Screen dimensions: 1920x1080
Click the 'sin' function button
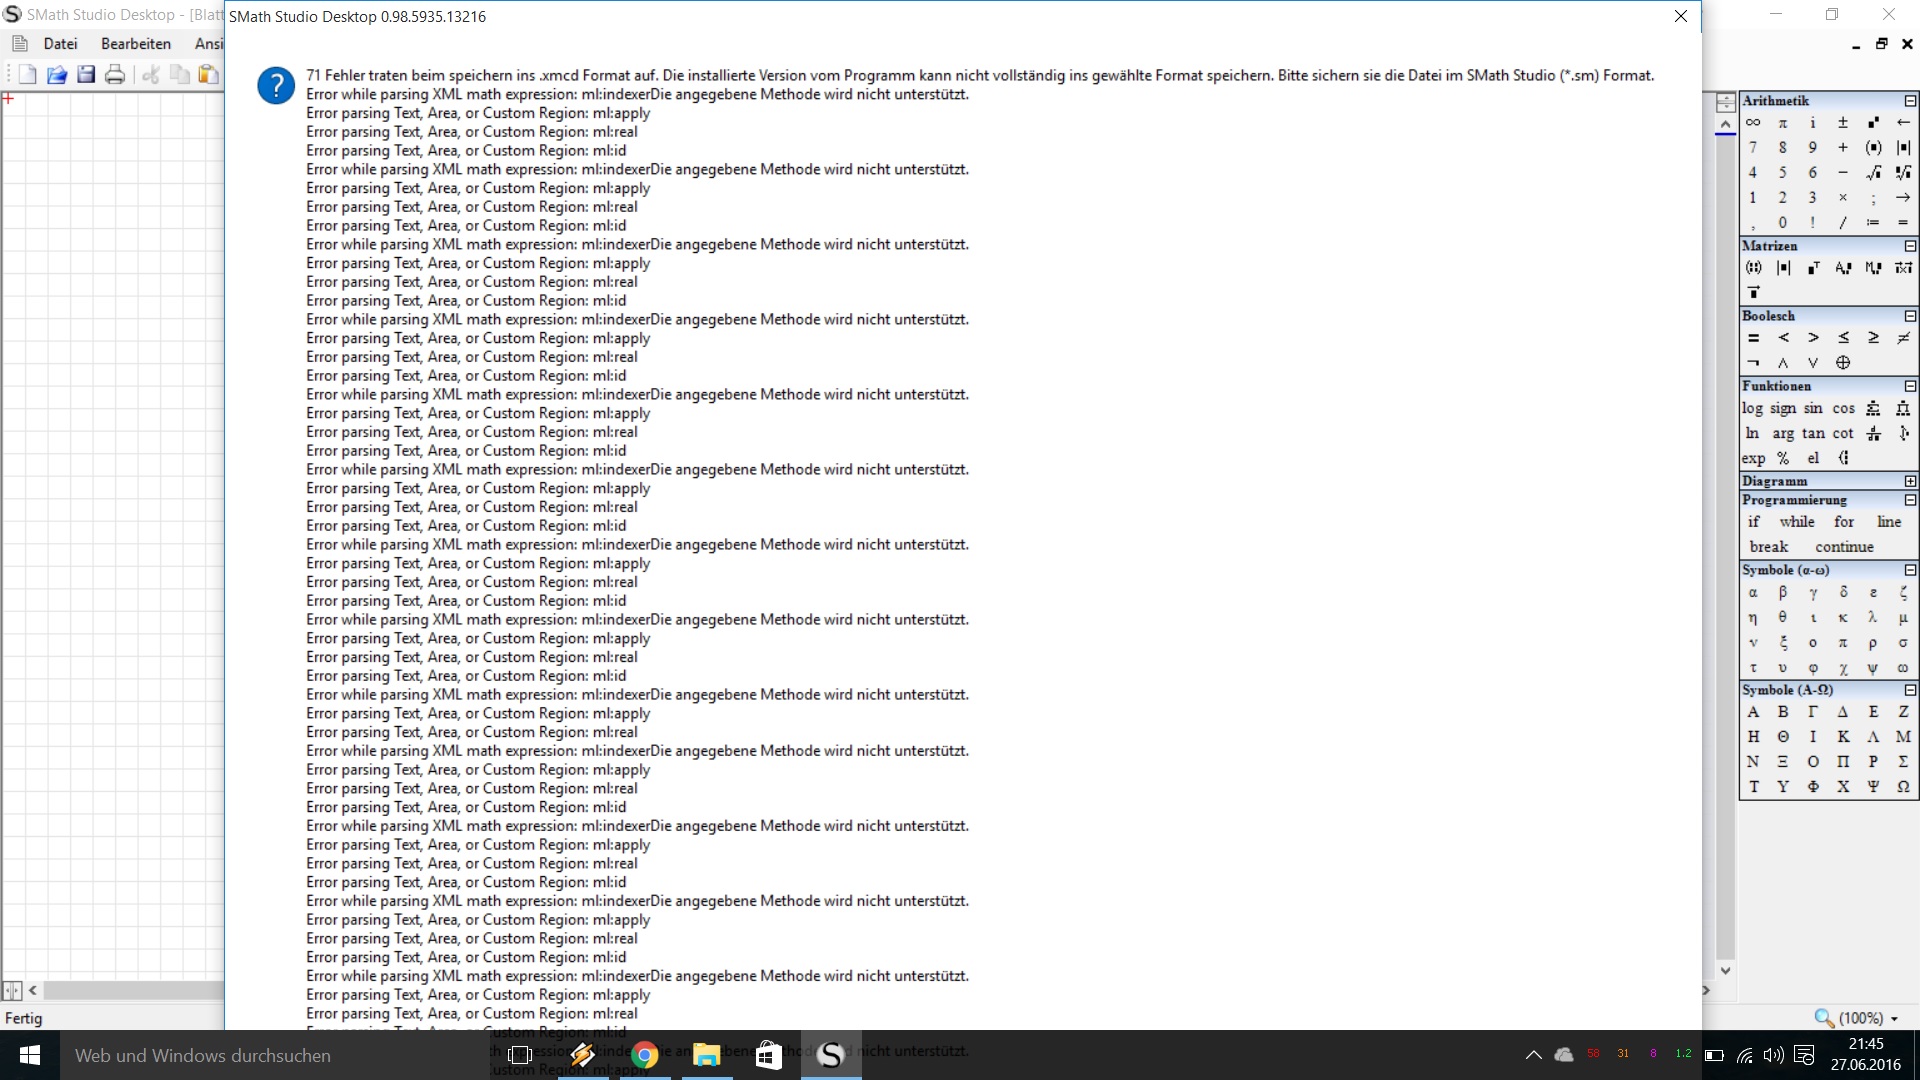(1813, 409)
